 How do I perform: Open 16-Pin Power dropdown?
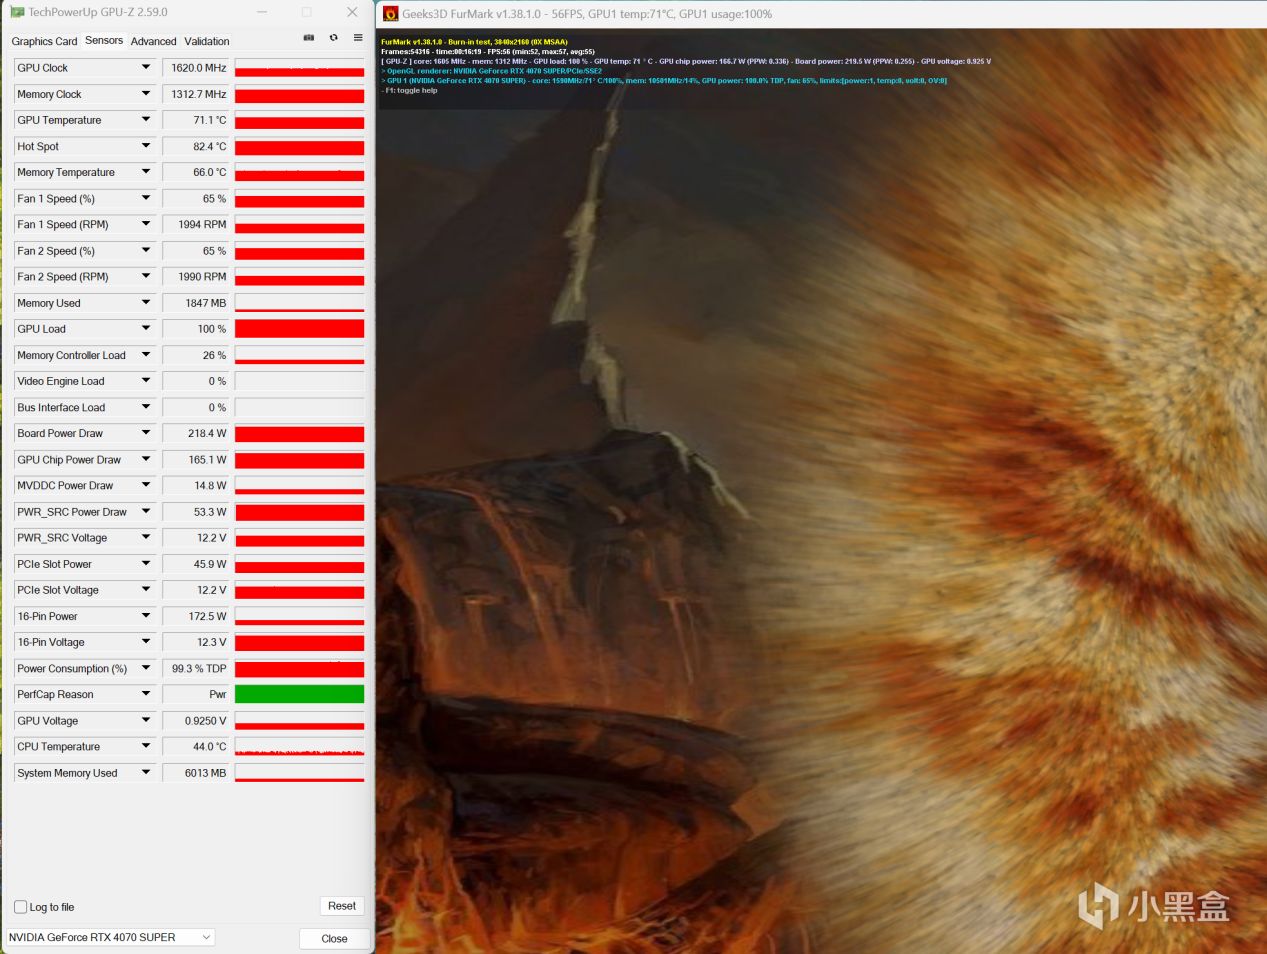[146, 616]
